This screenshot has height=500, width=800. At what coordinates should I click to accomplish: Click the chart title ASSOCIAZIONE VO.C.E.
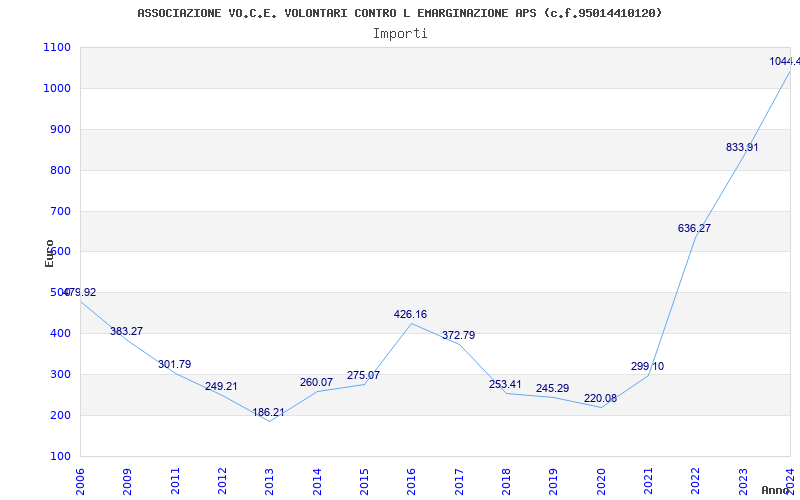(399, 13)
